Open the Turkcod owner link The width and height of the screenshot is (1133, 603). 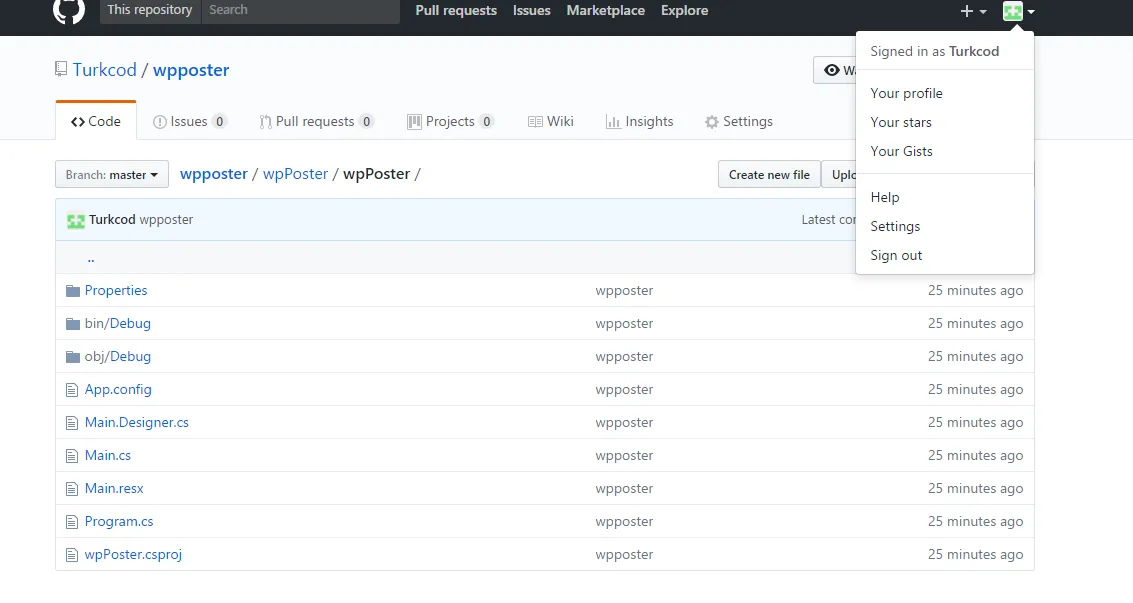[105, 70]
